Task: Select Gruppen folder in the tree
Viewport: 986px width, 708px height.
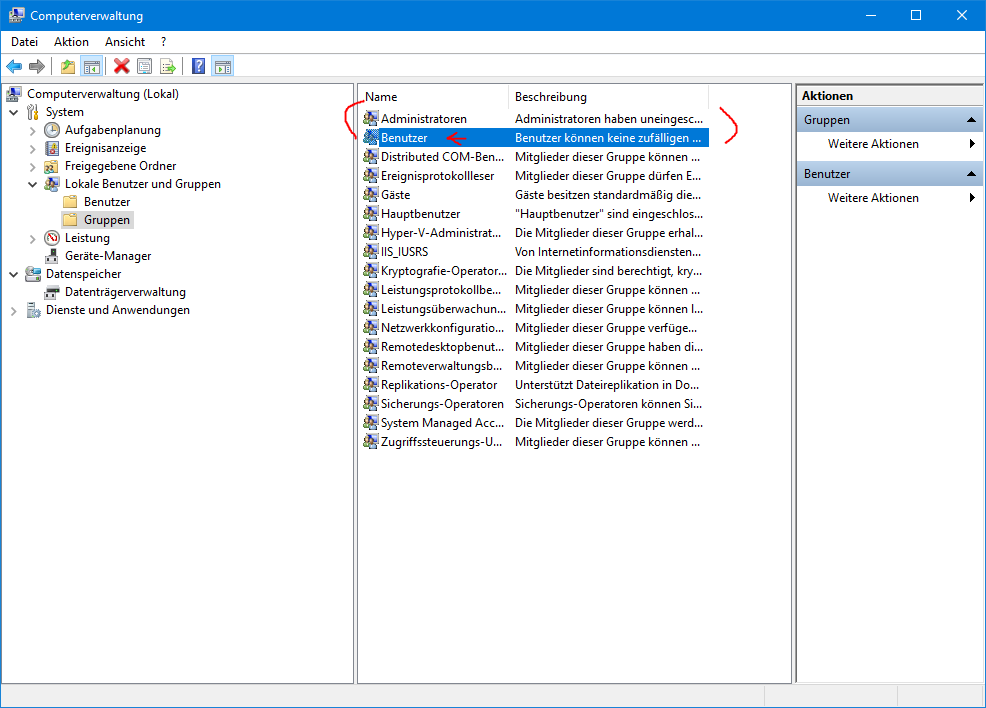Action: tap(107, 220)
